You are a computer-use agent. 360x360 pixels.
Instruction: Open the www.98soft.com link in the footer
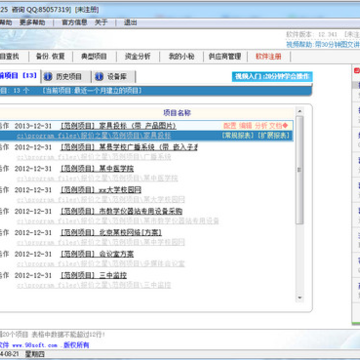[35, 345]
